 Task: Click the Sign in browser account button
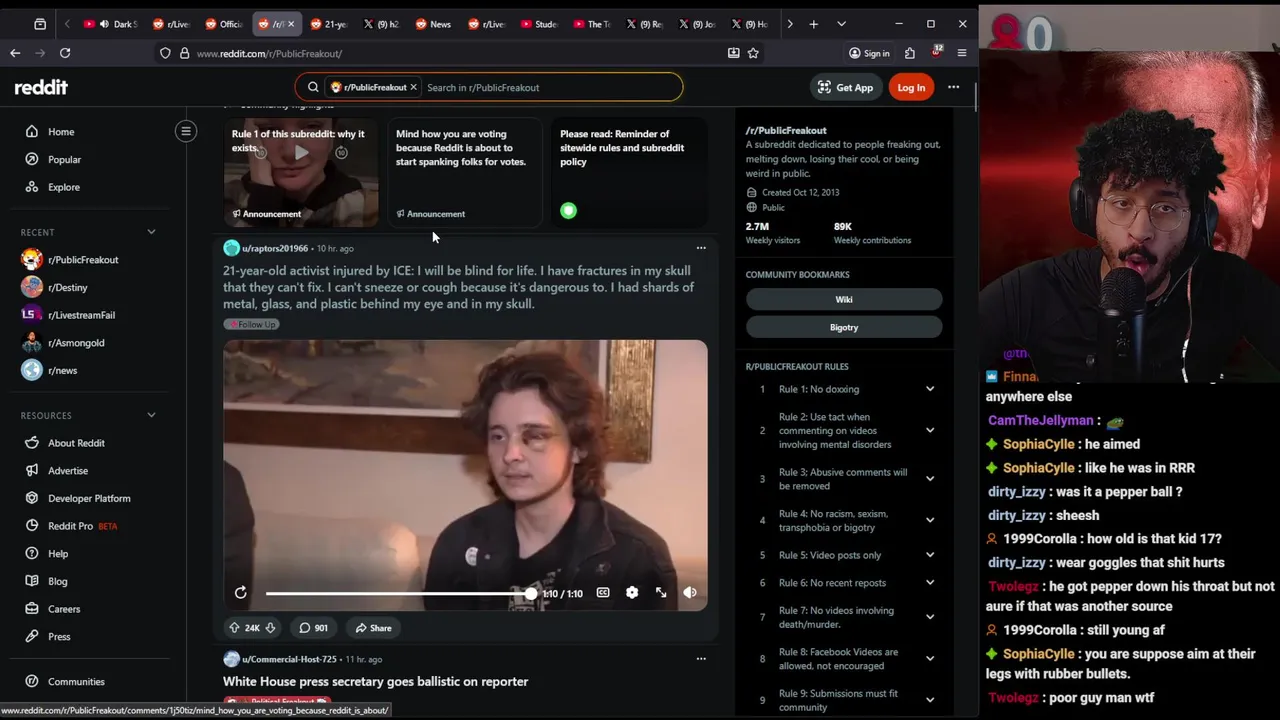pos(869,53)
